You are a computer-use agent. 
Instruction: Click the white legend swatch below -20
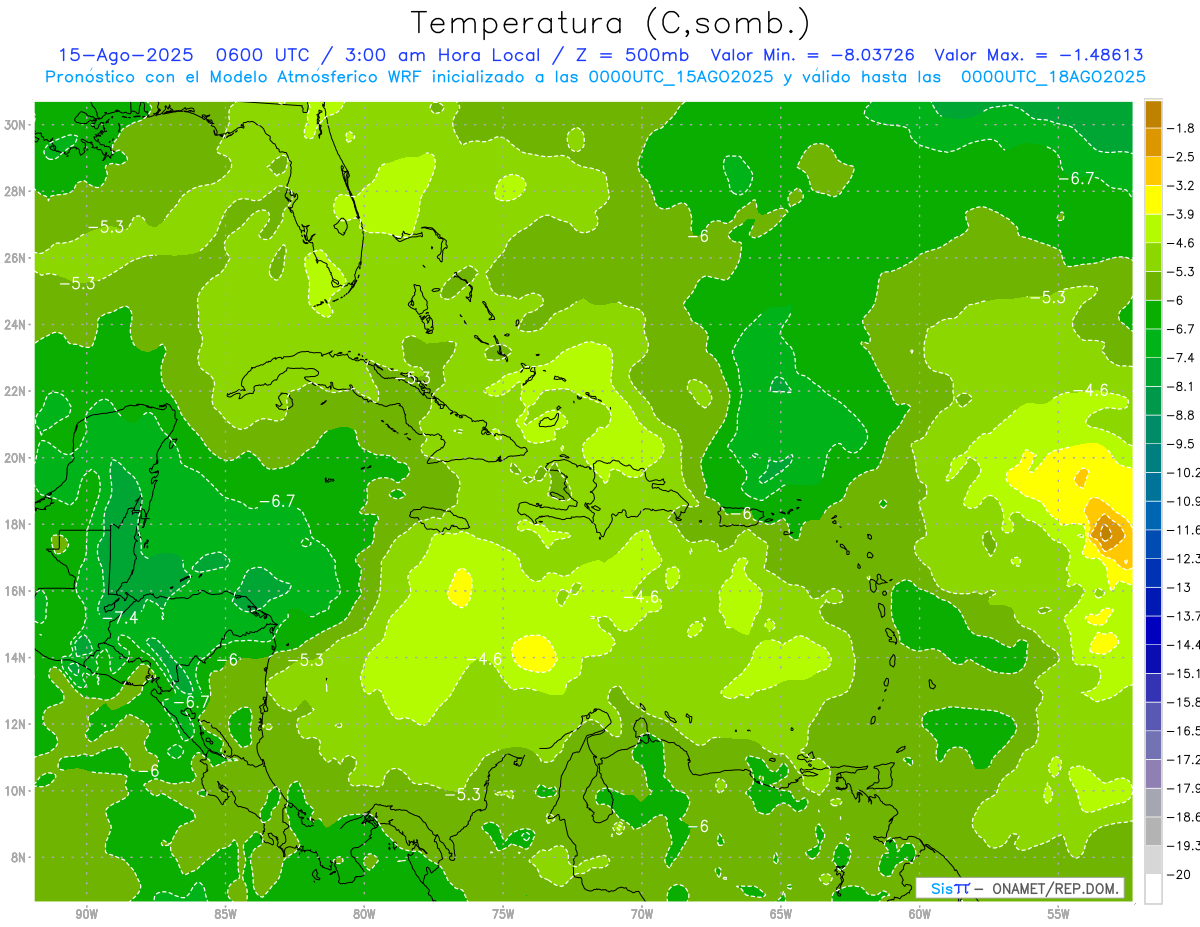(x=1154, y=889)
